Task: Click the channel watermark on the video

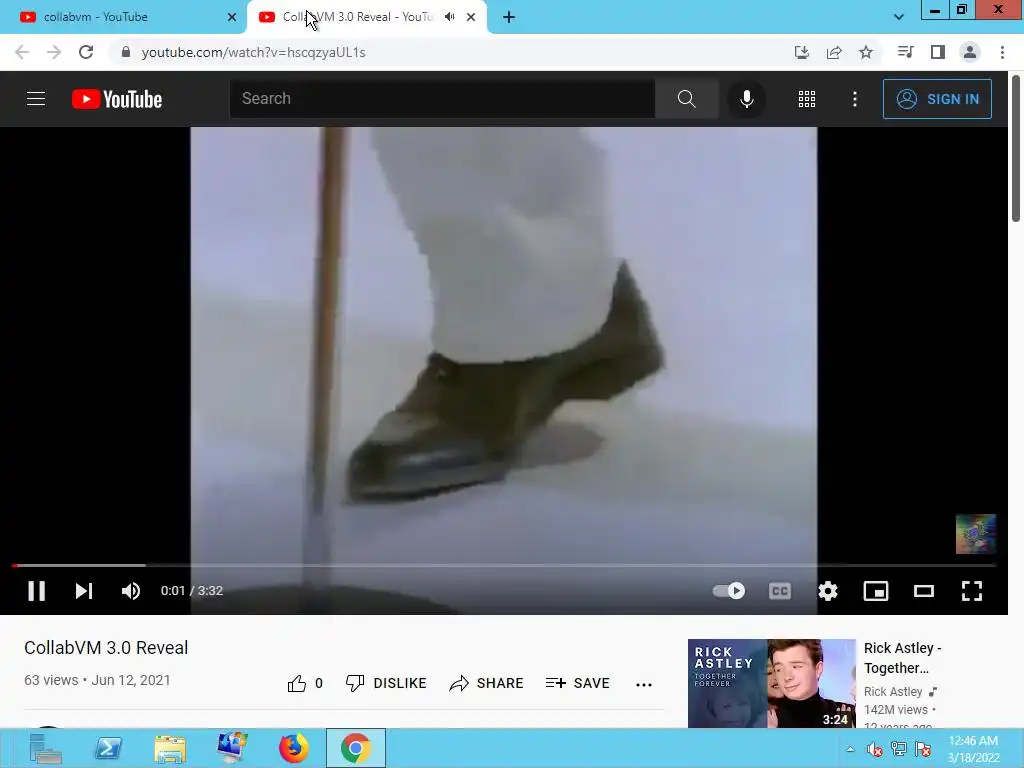Action: pyautogui.click(x=976, y=534)
